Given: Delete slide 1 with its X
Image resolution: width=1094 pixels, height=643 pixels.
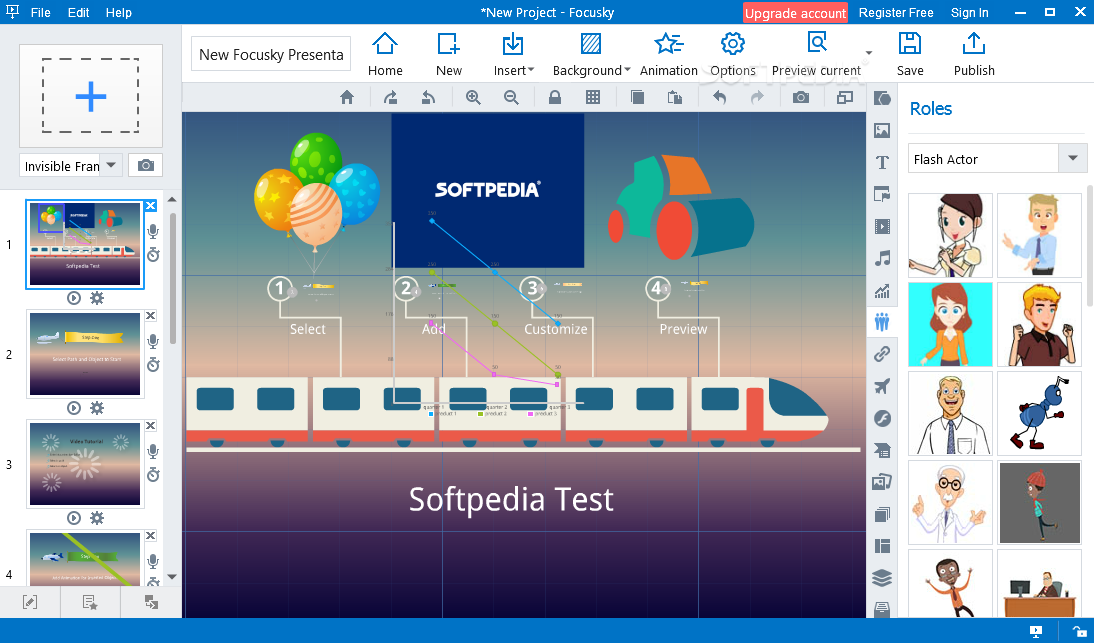Looking at the screenshot, I should (x=151, y=206).
